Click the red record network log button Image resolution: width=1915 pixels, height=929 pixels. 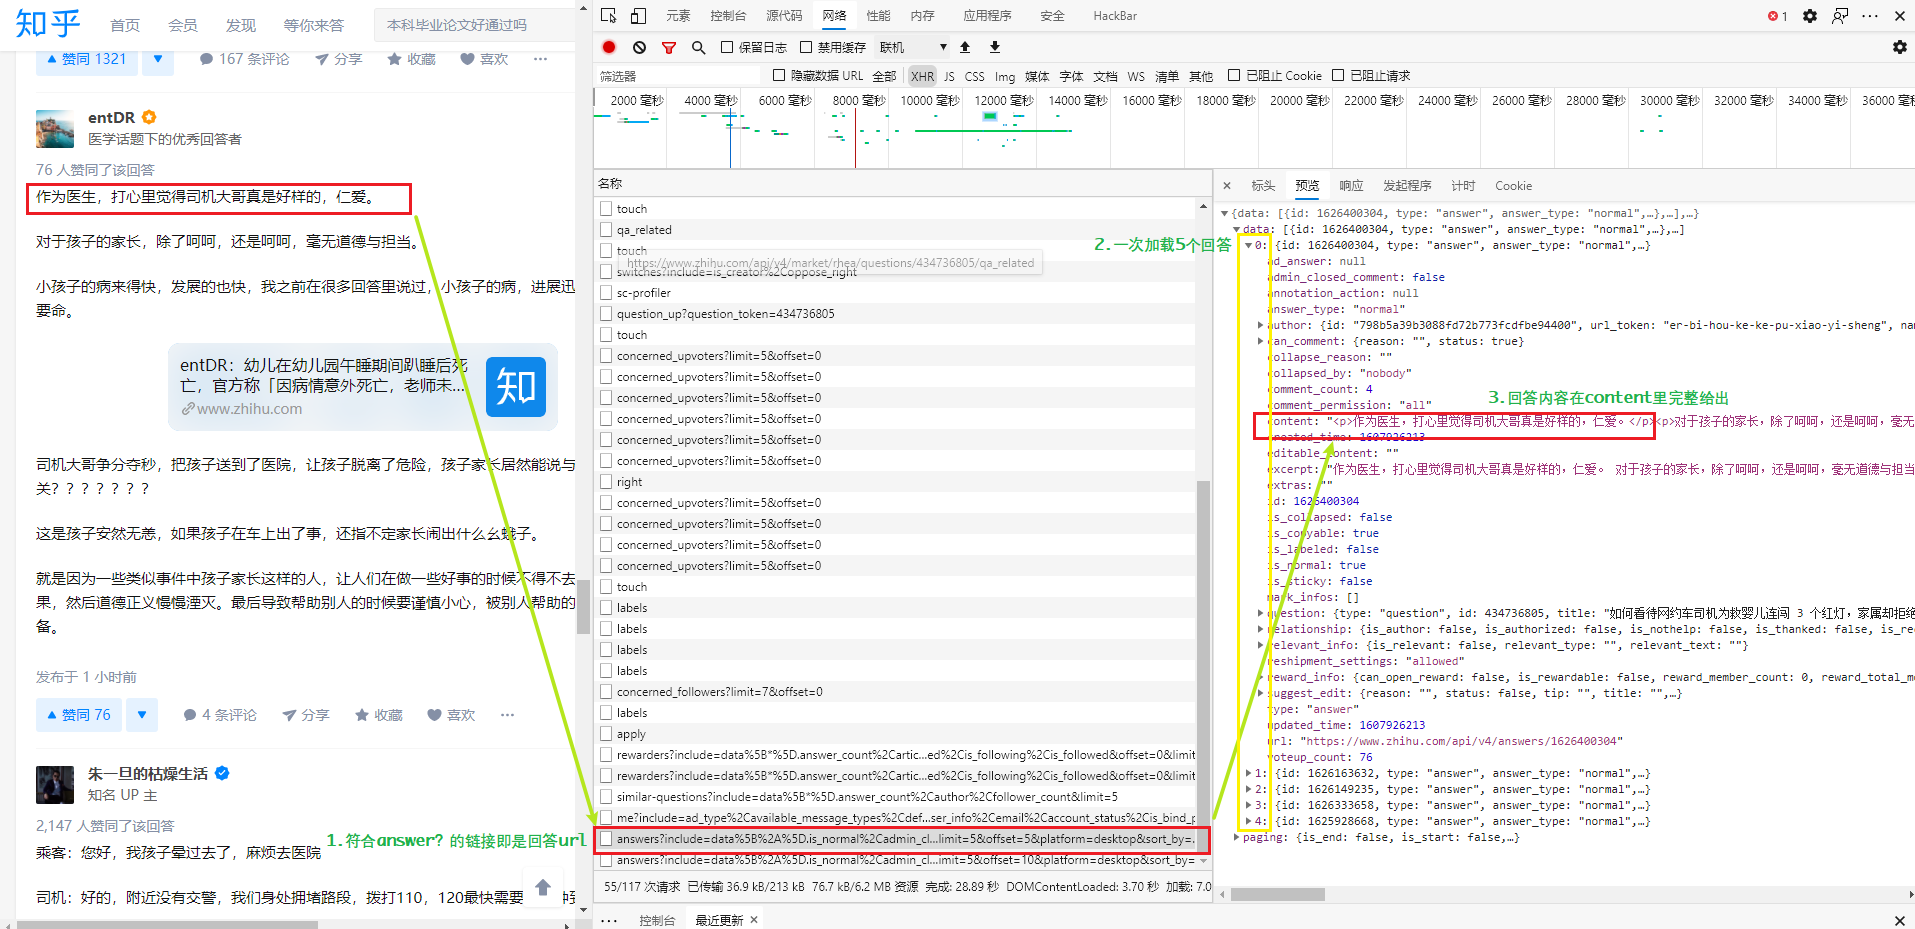point(609,47)
